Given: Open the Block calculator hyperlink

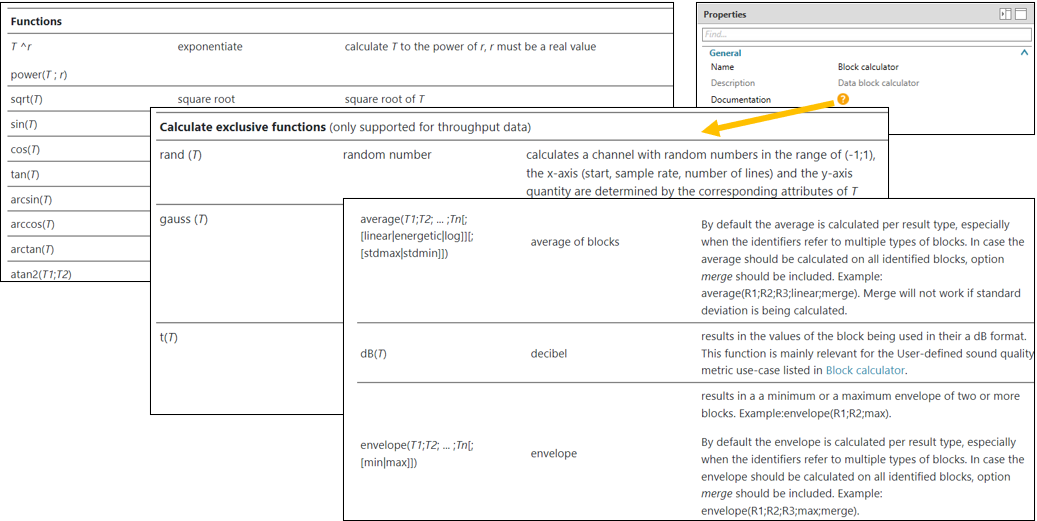Looking at the screenshot, I should tap(865, 370).
